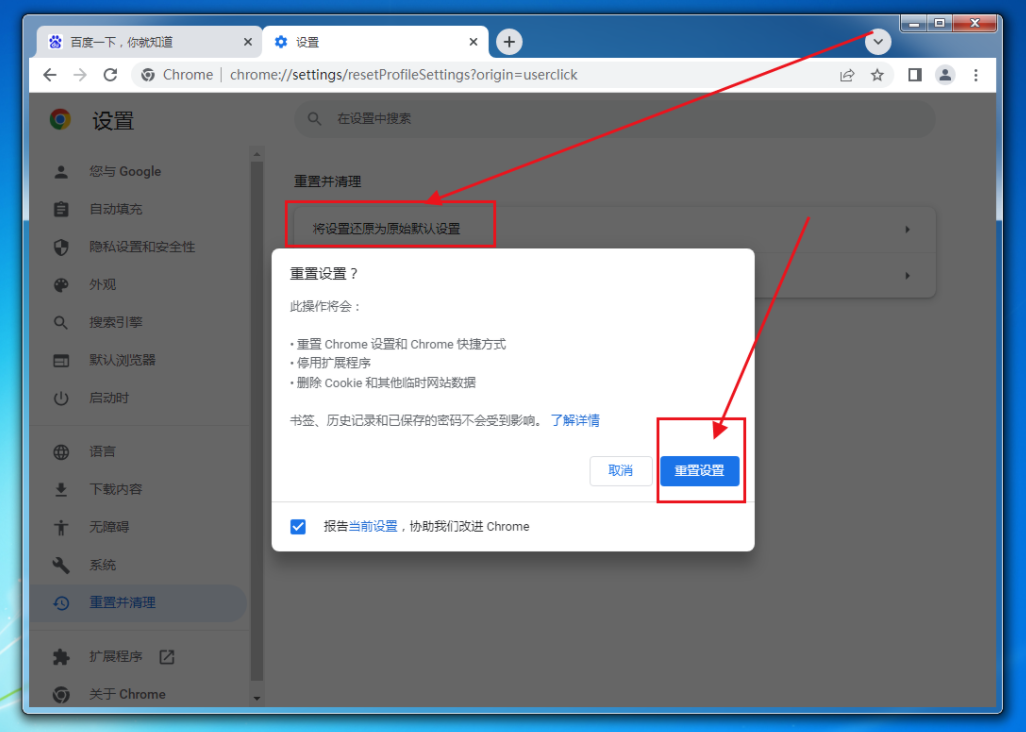Open the Chrome three-dot menu
Image resolution: width=1026 pixels, height=732 pixels.
tap(976, 75)
